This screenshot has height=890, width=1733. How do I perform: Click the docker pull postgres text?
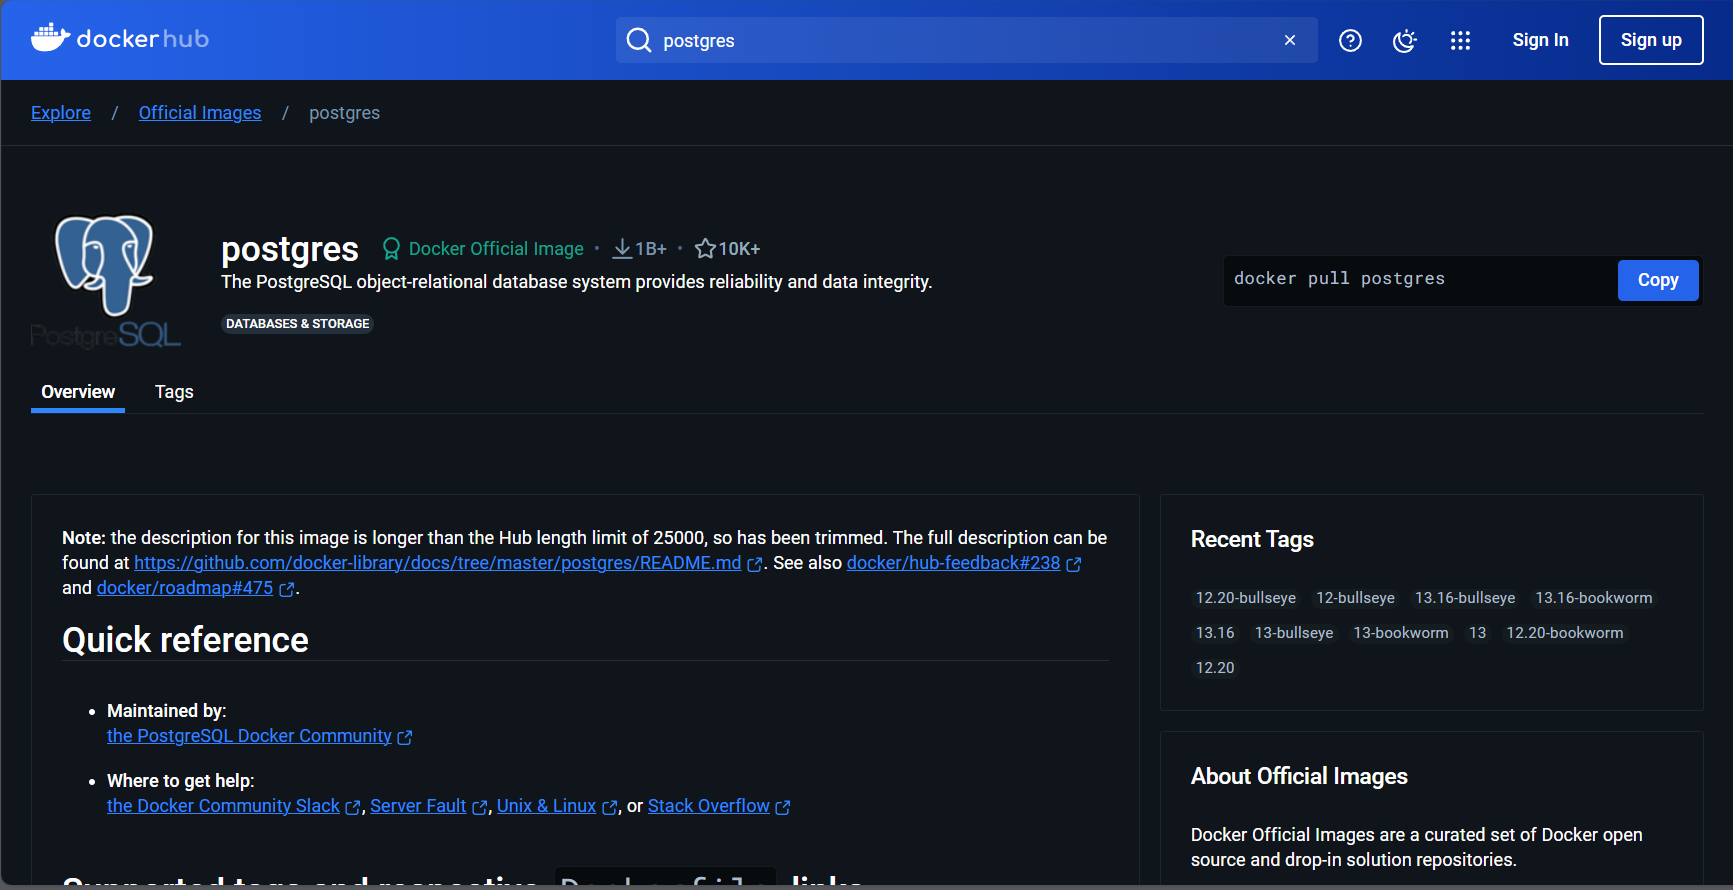(1339, 279)
